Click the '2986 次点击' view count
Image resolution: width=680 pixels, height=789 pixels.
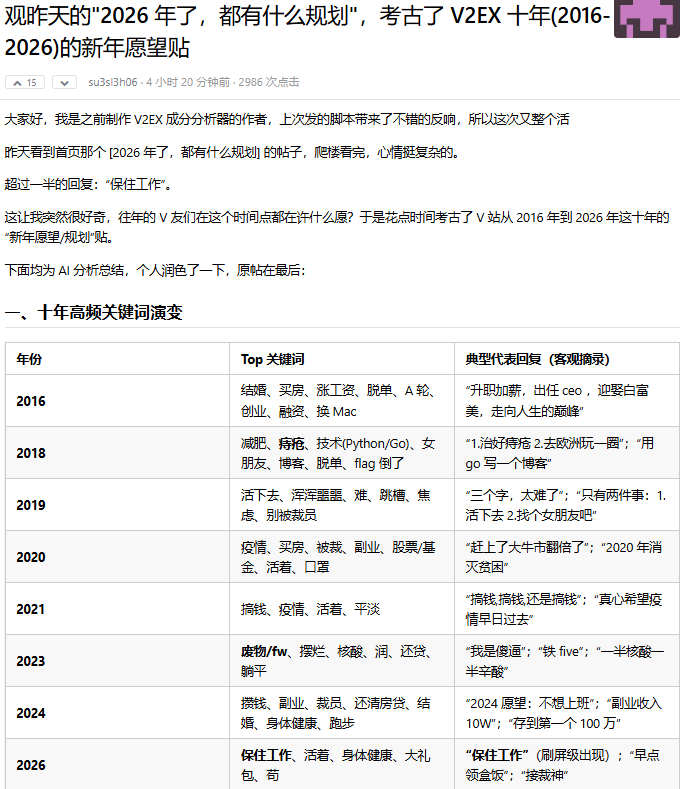tap(268, 82)
